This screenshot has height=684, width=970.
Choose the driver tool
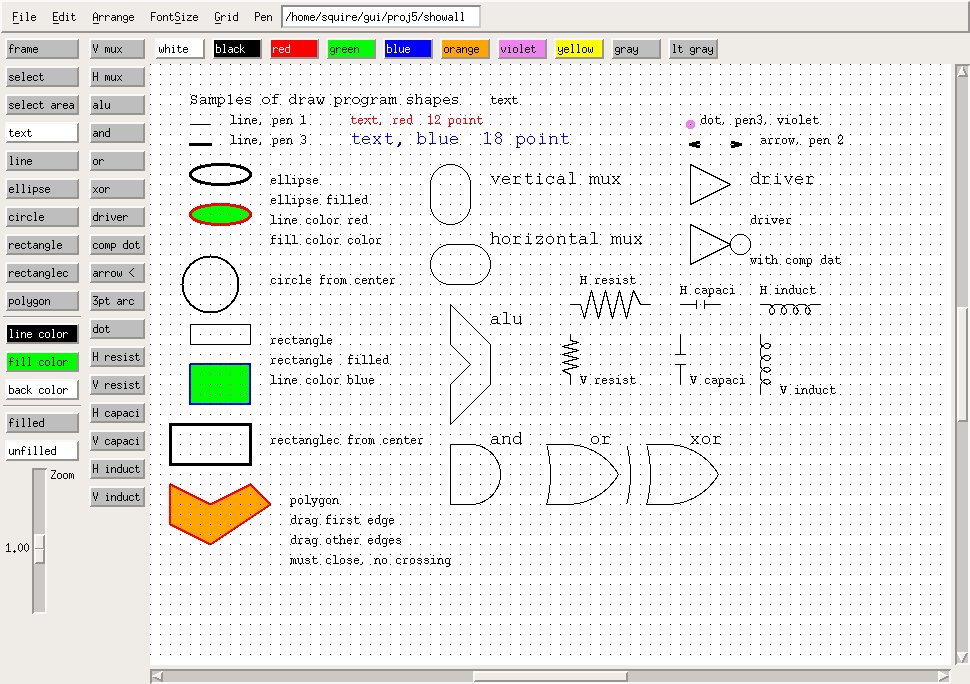118,217
